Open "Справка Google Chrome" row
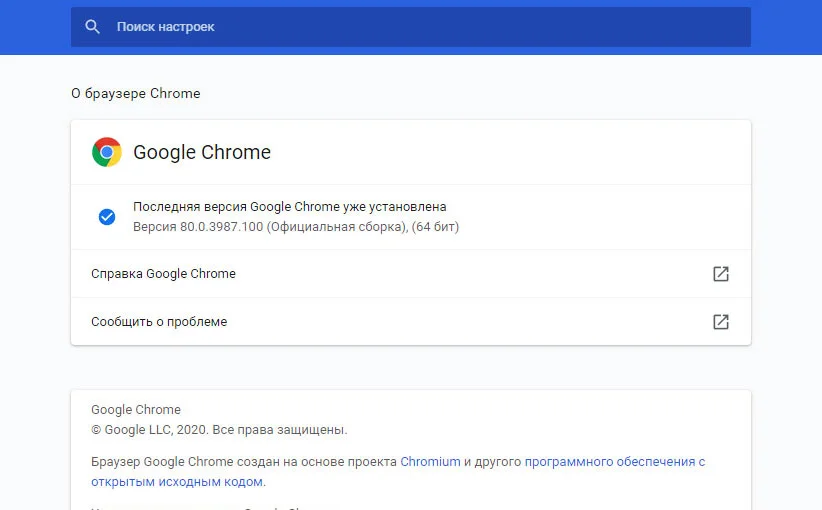The width and height of the screenshot is (822, 510). tap(410, 274)
